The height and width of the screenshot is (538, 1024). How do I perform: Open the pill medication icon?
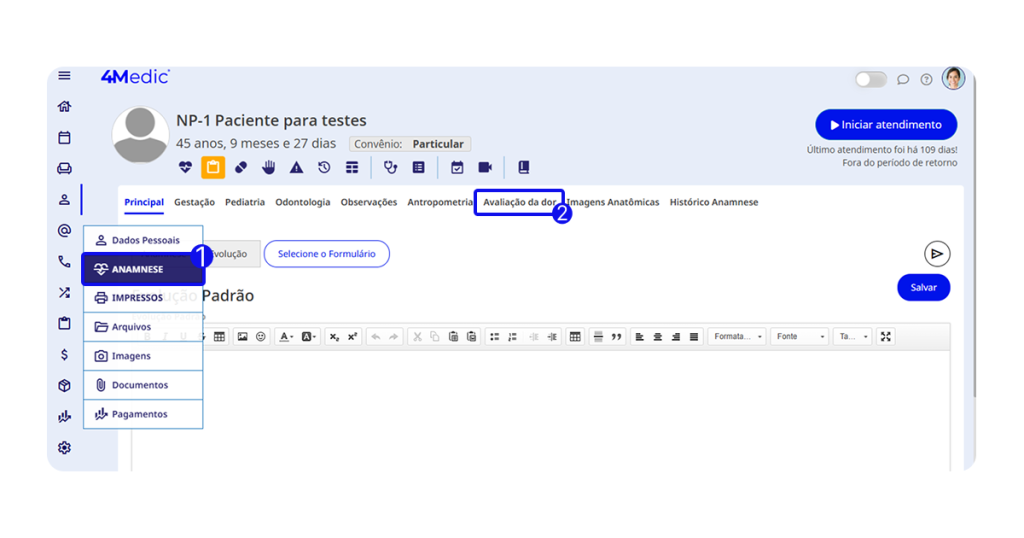pos(241,167)
